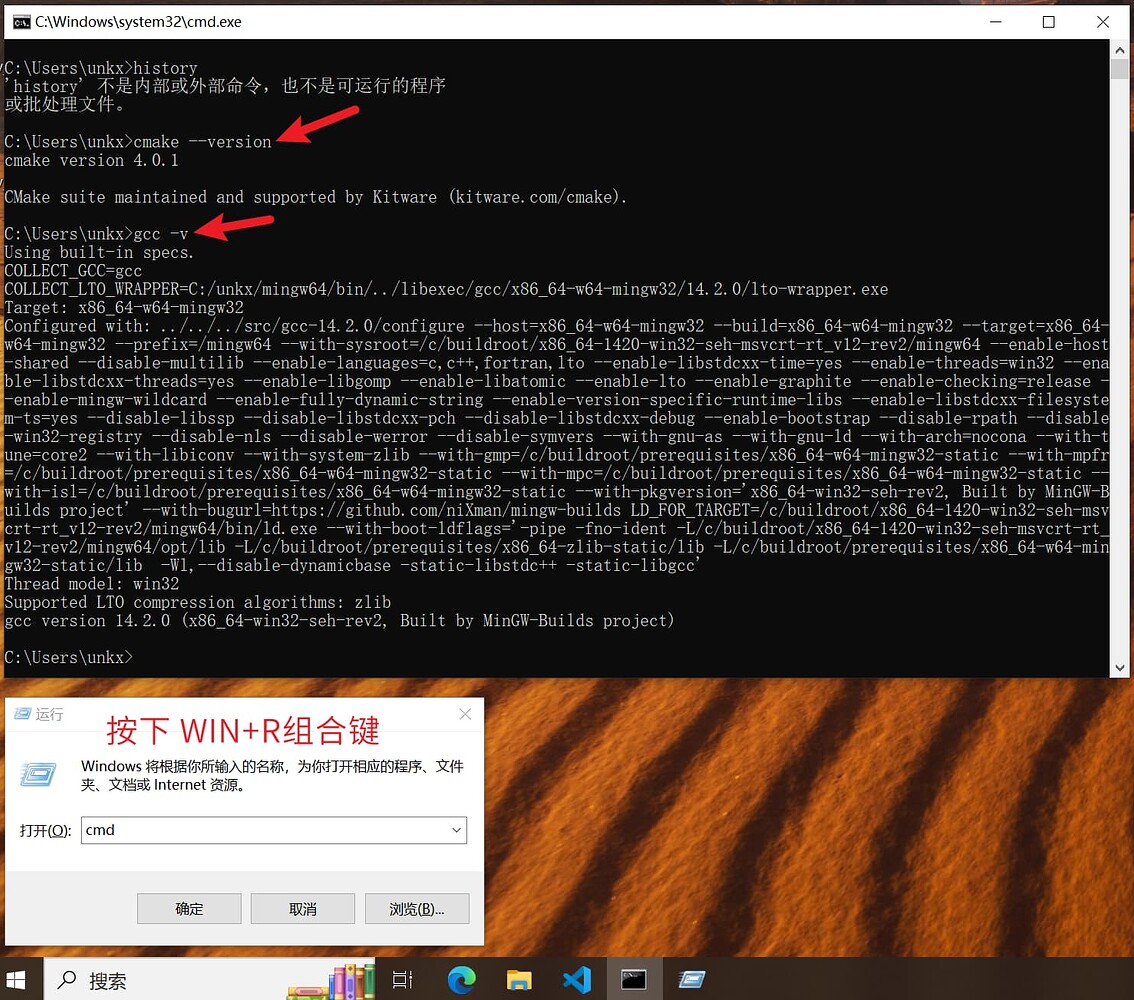Close the 运行 dialog with its X
This screenshot has width=1134, height=1000.
point(464,714)
